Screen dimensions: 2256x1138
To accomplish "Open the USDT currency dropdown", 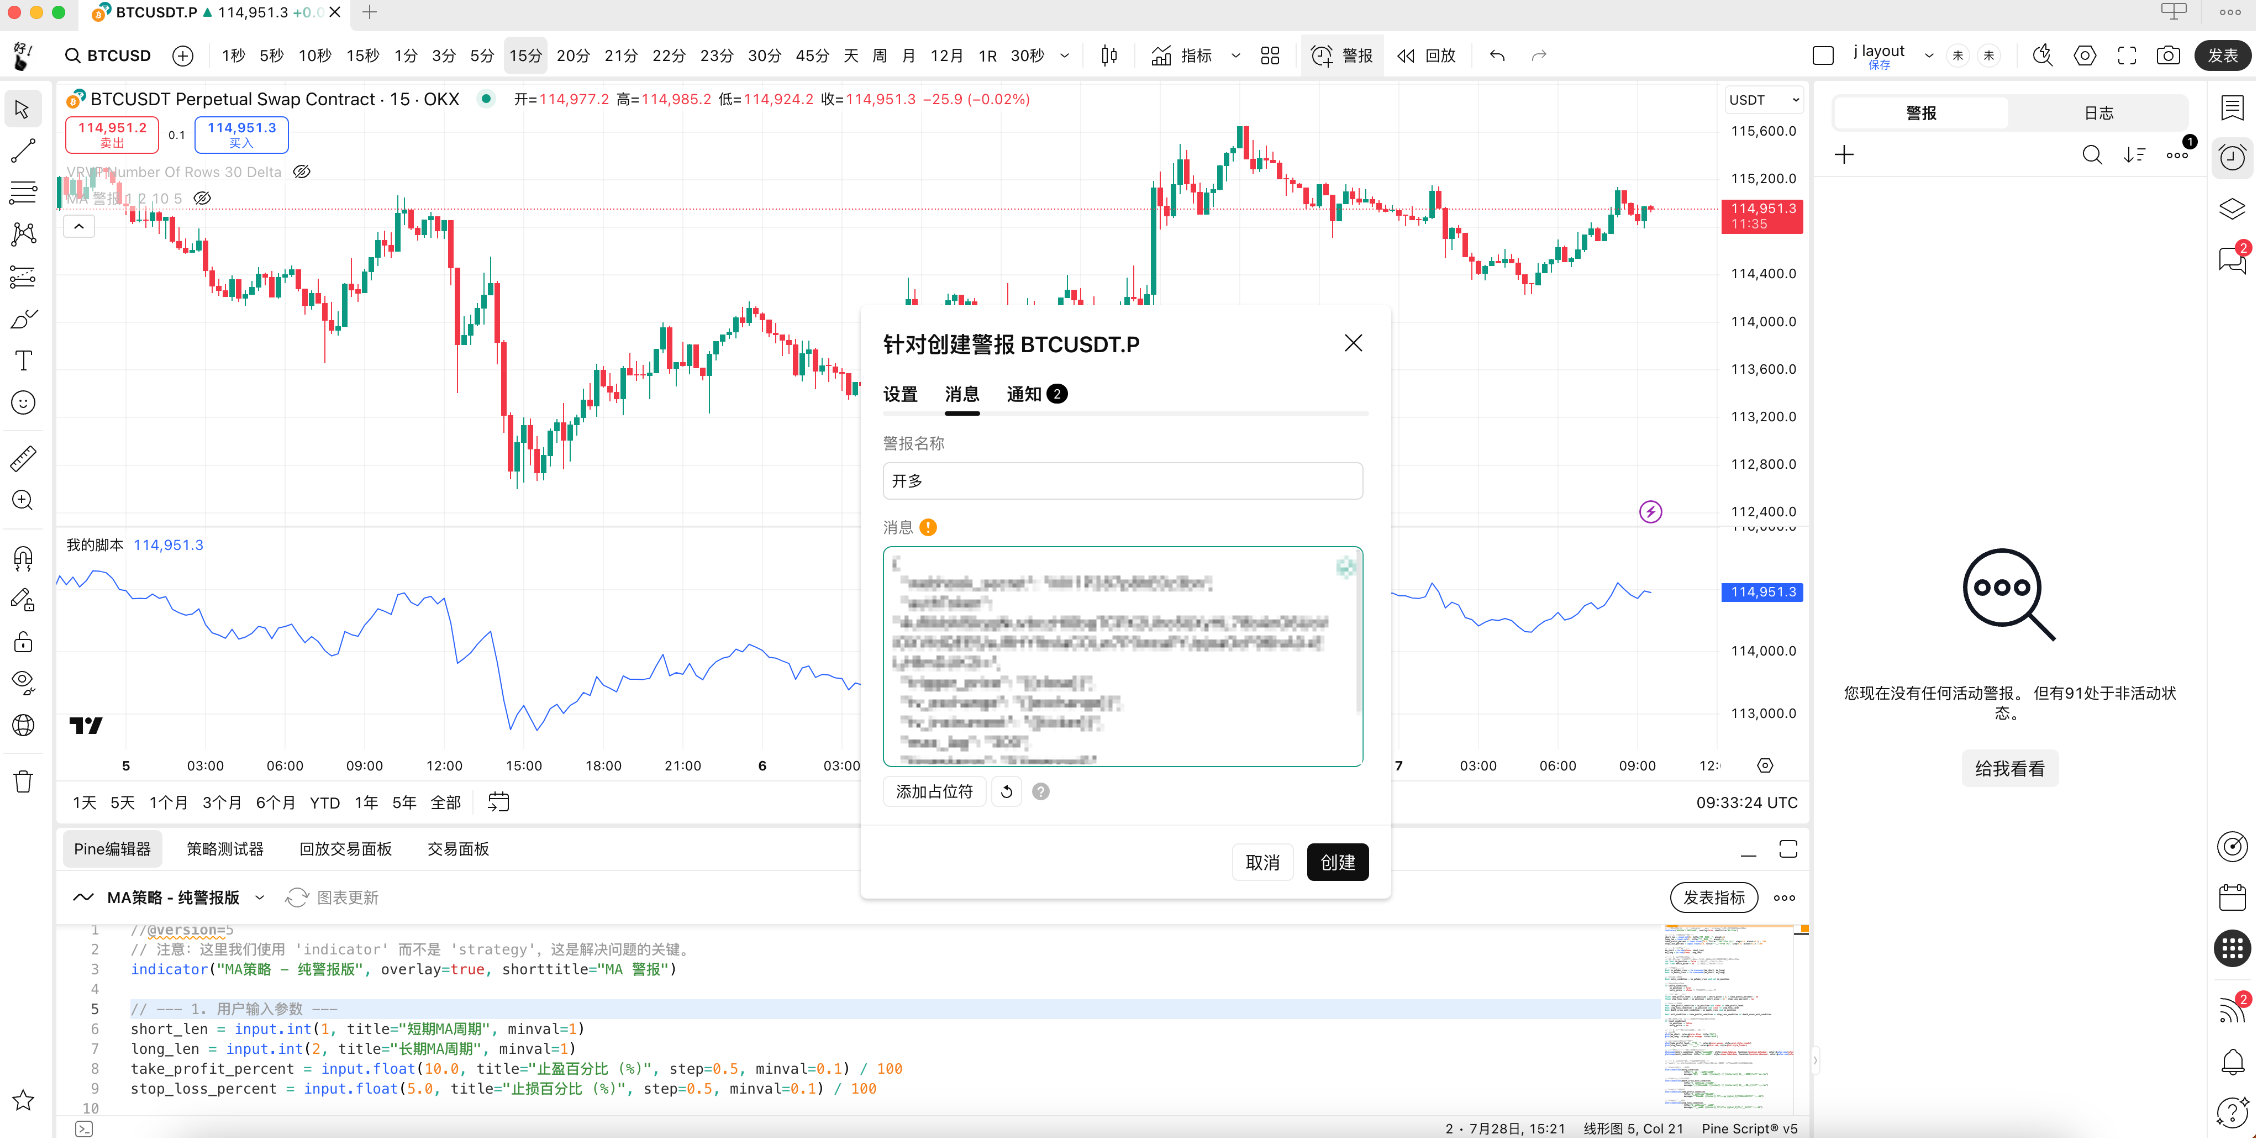I will [x=1765, y=100].
